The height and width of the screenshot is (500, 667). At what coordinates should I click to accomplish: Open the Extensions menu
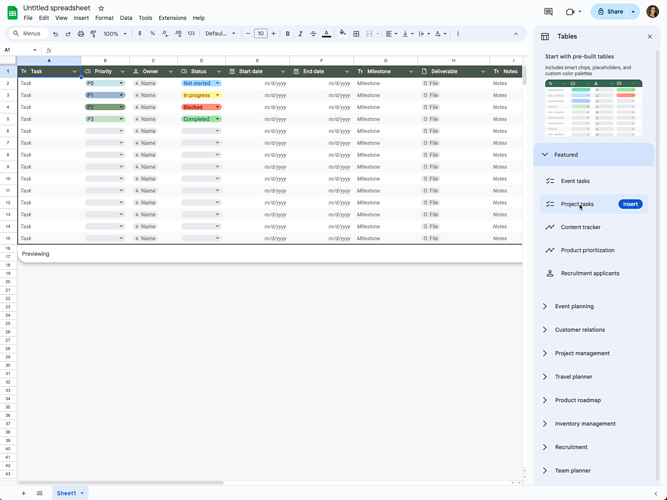[x=172, y=18]
